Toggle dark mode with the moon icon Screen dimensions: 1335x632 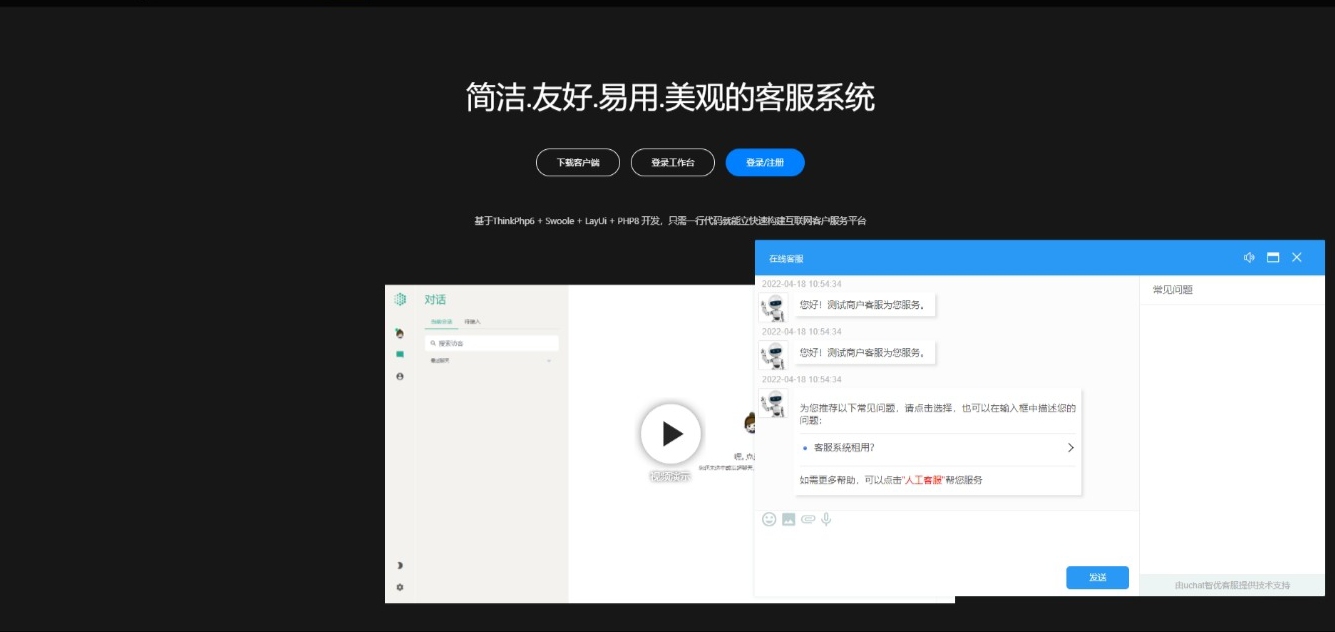click(x=400, y=566)
